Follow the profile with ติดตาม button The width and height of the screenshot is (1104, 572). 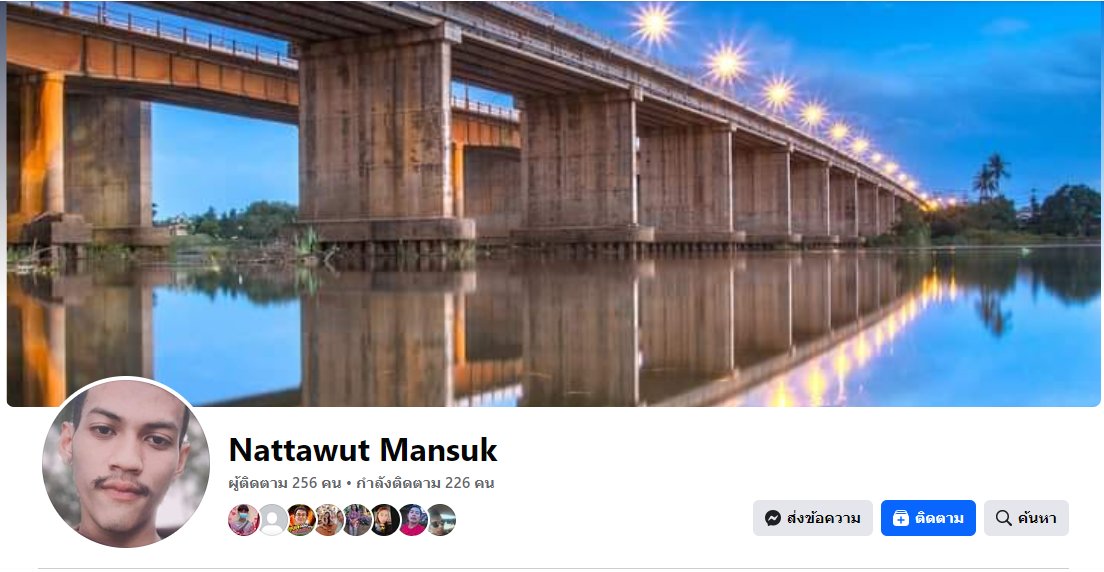click(x=928, y=518)
